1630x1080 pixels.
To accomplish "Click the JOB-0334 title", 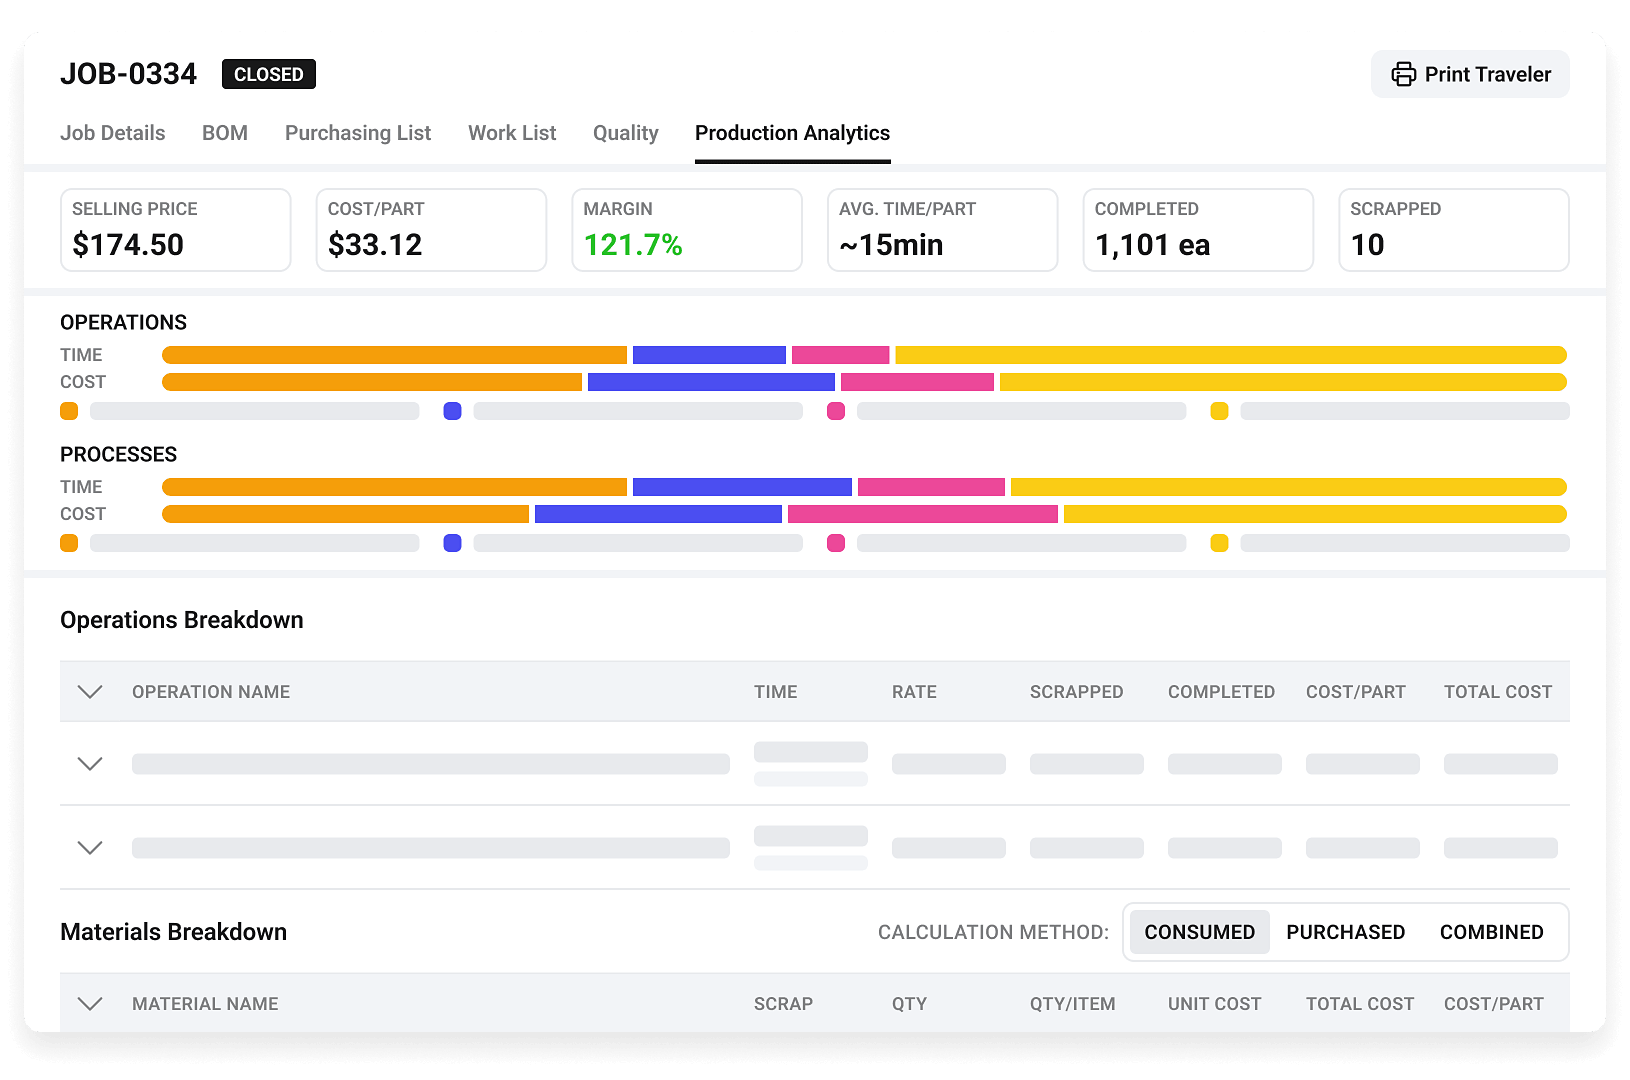I will 129,74.
